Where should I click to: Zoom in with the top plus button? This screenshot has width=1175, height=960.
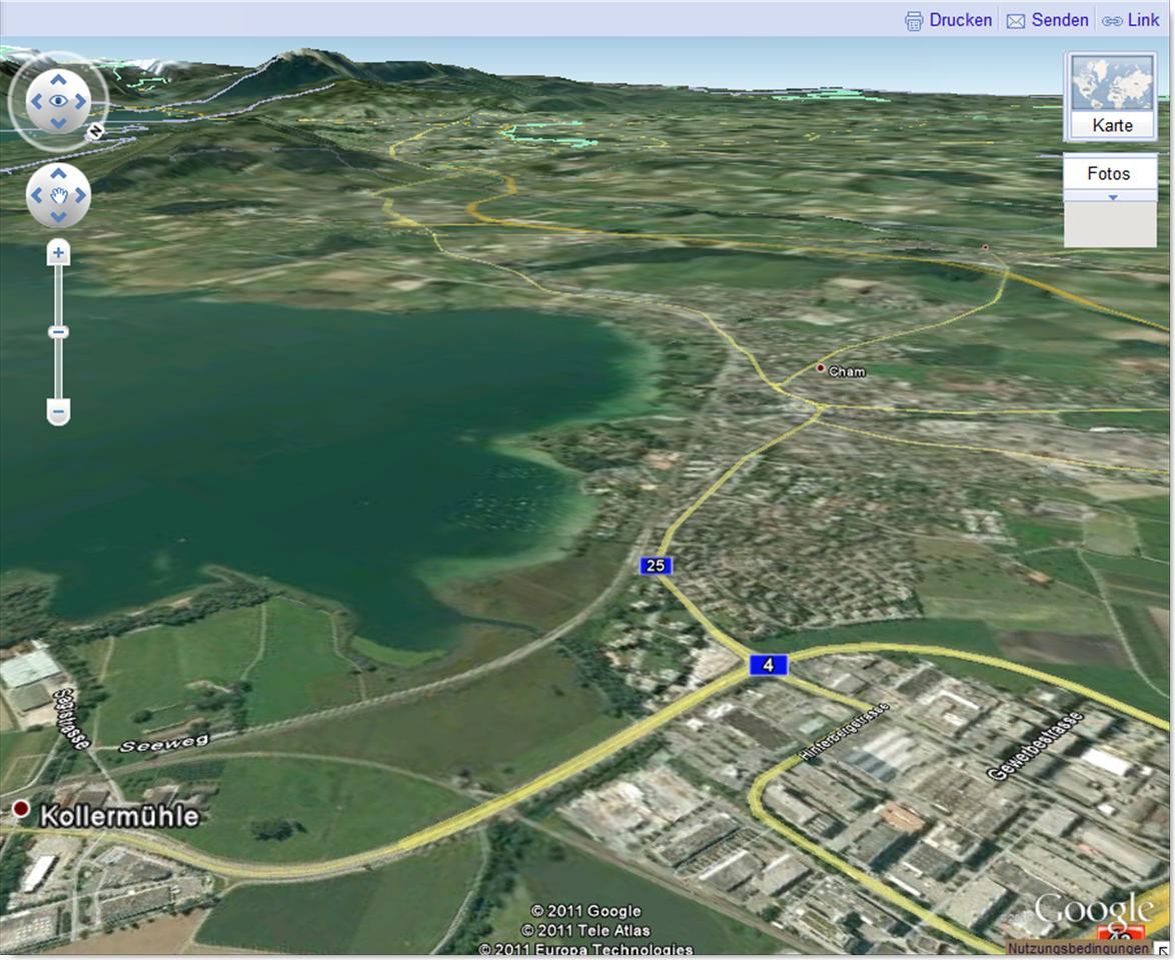58,253
